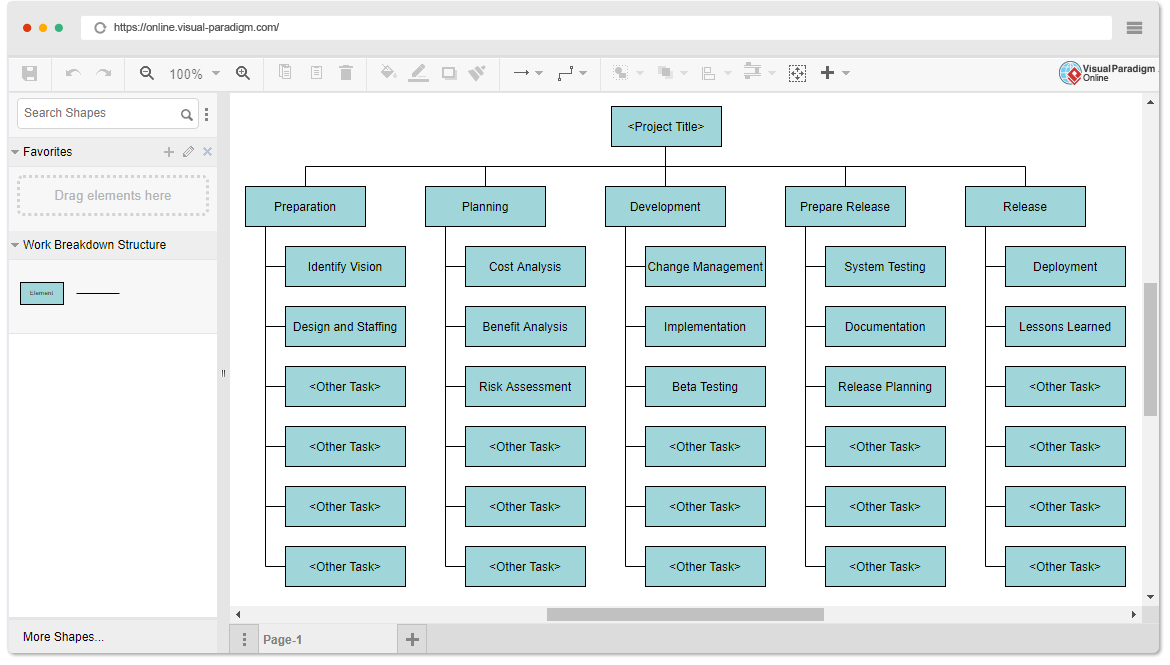
Task: Select the Preparation box
Action: pos(305,207)
